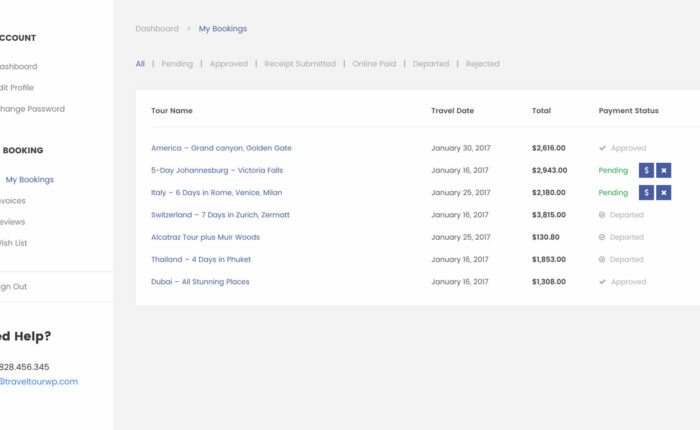The width and height of the screenshot is (700, 430).
Task: Cancel the 5-Day Johannesburg booking with X icon
Action: click(664, 170)
